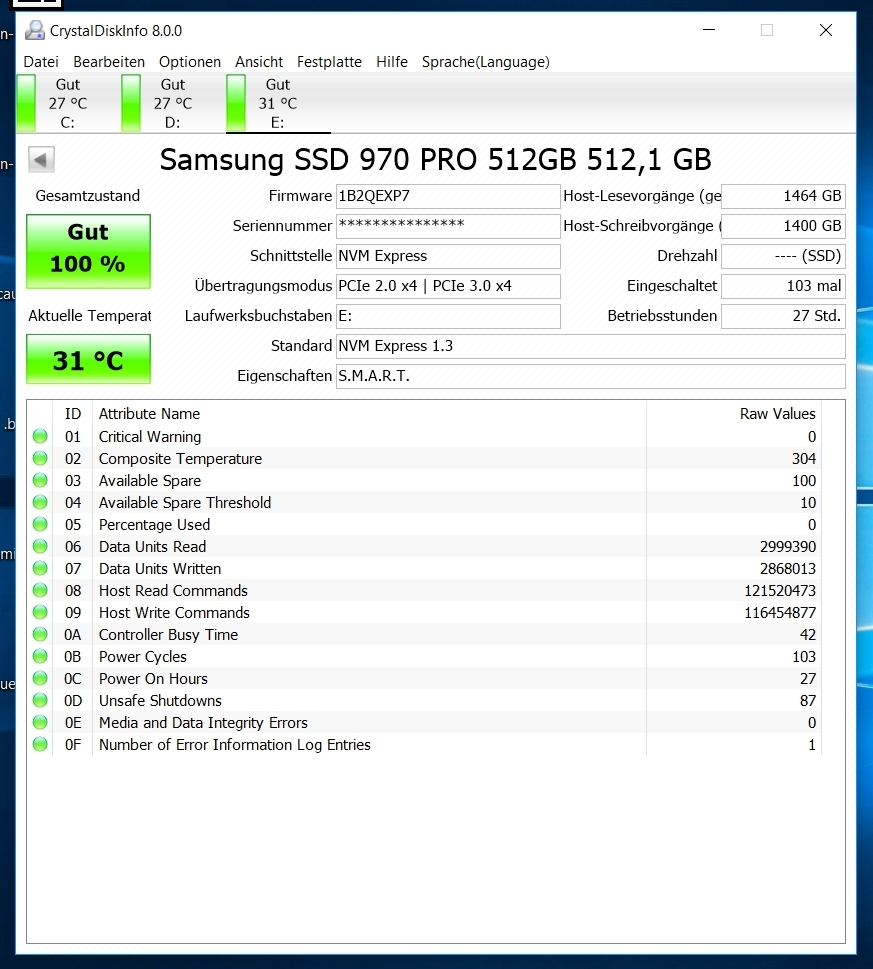The height and width of the screenshot is (969, 873).
Task: Open the Bearbeiten menu
Action: coord(109,62)
